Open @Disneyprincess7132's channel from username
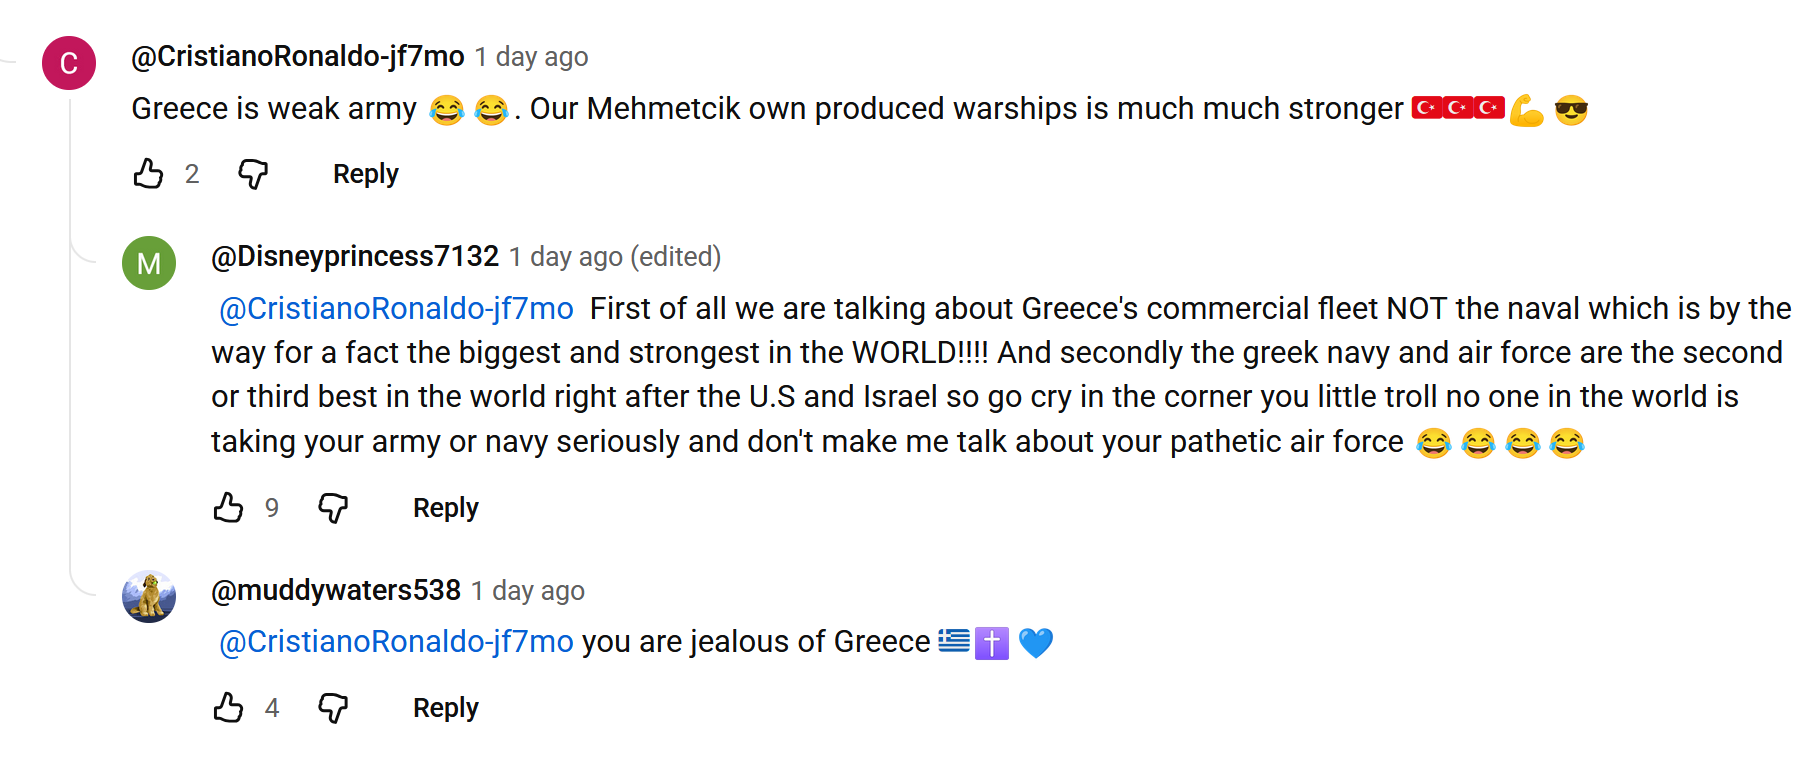 (x=355, y=257)
